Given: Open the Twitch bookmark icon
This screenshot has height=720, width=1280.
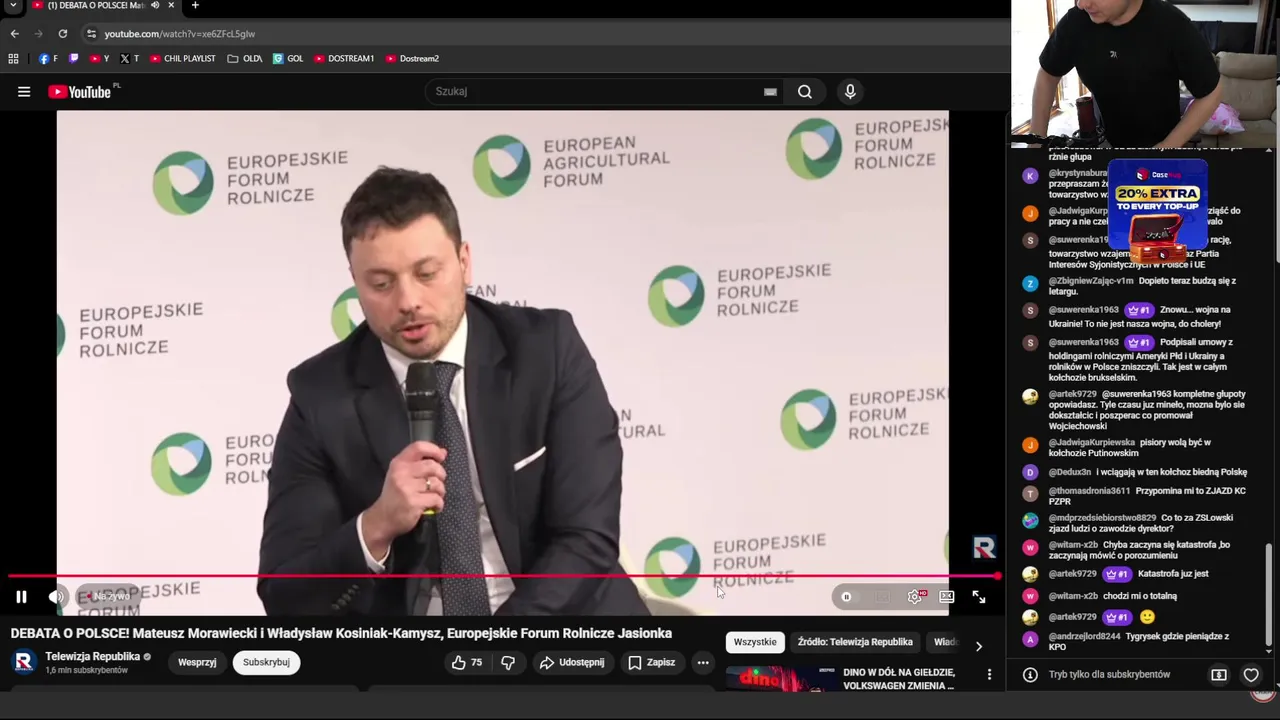Looking at the screenshot, I should [73, 59].
